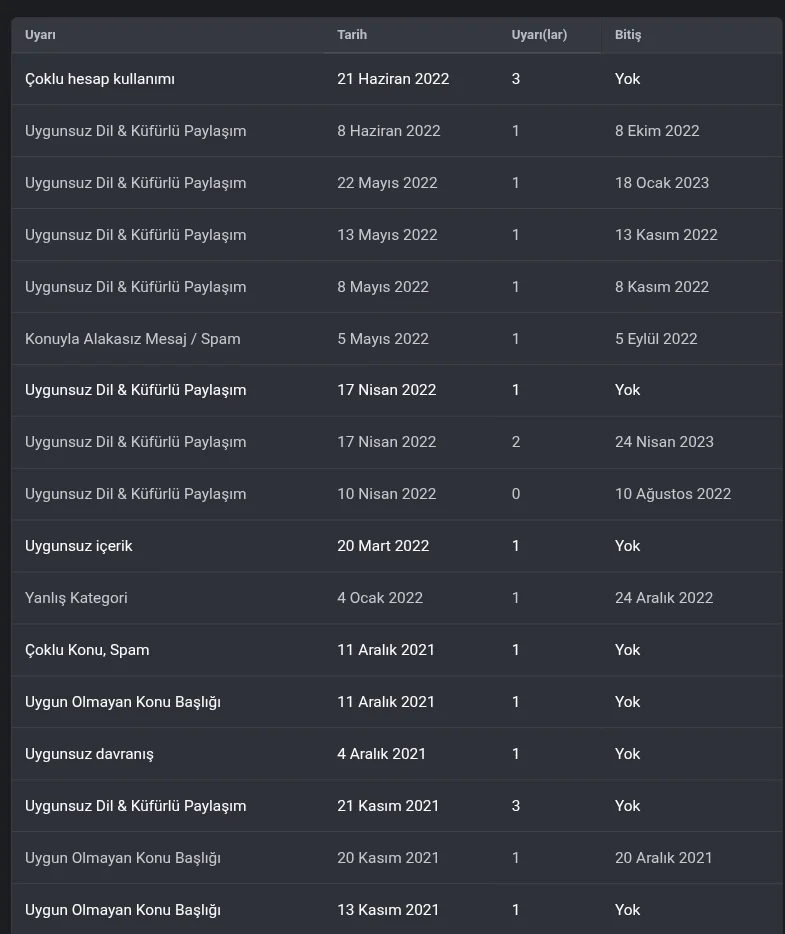The height and width of the screenshot is (934, 785).
Task: Click the Uyarı(lar) column header
Action: point(539,35)
